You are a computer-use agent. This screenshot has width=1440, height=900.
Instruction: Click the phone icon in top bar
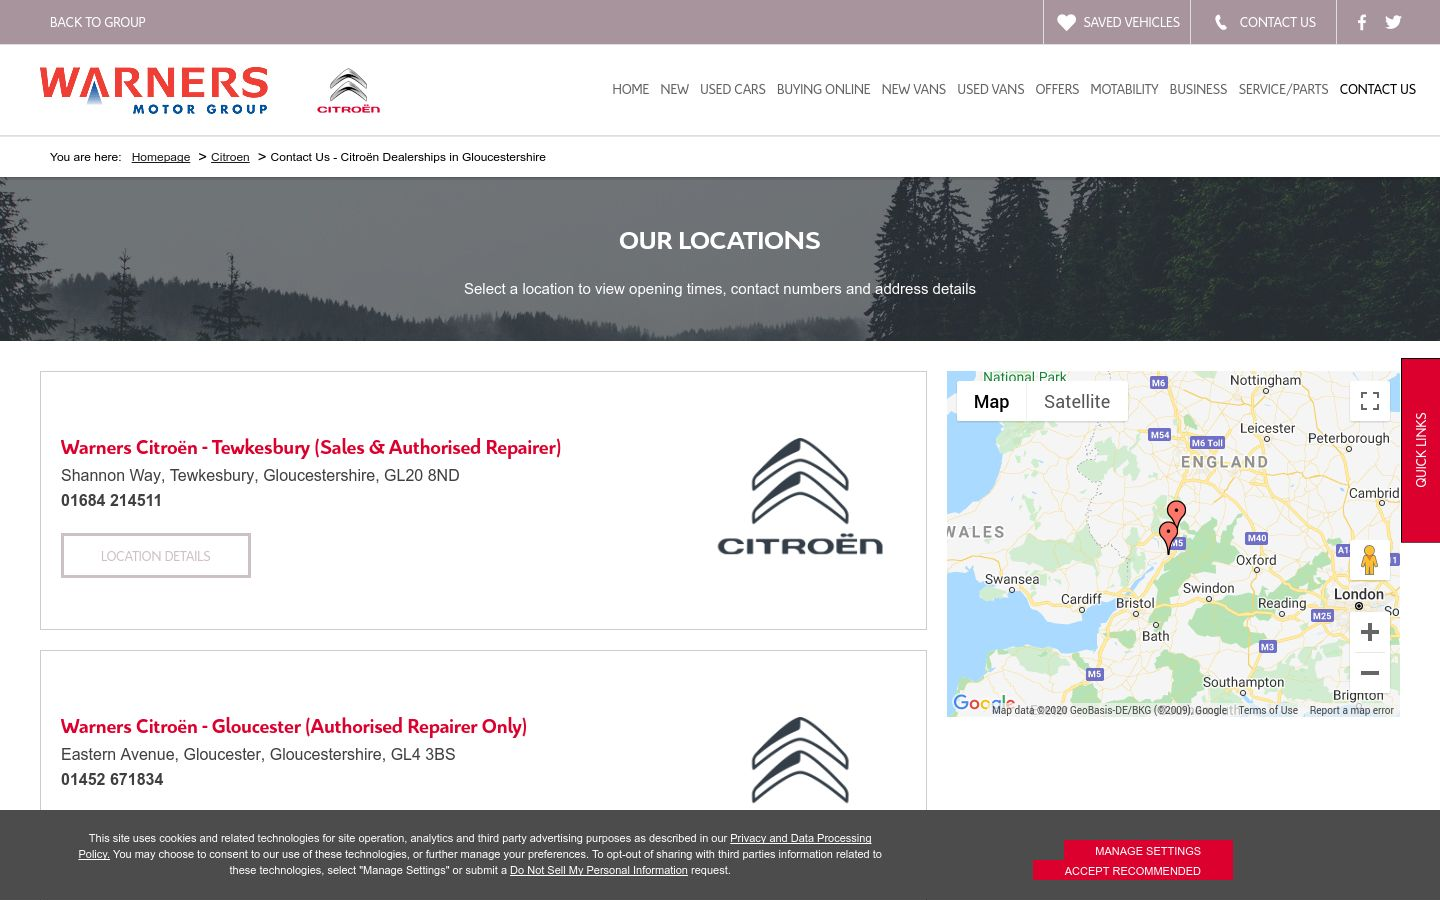tap(1221, 22)
